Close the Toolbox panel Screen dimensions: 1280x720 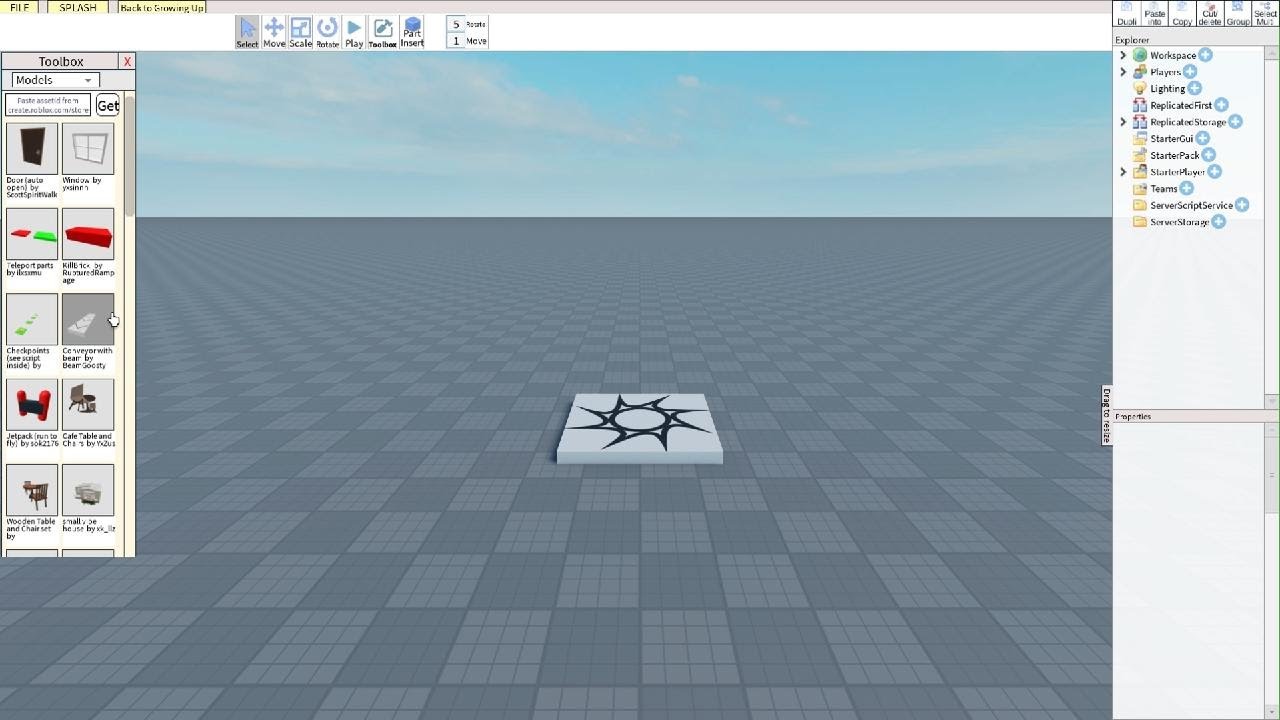click(127, 62)
